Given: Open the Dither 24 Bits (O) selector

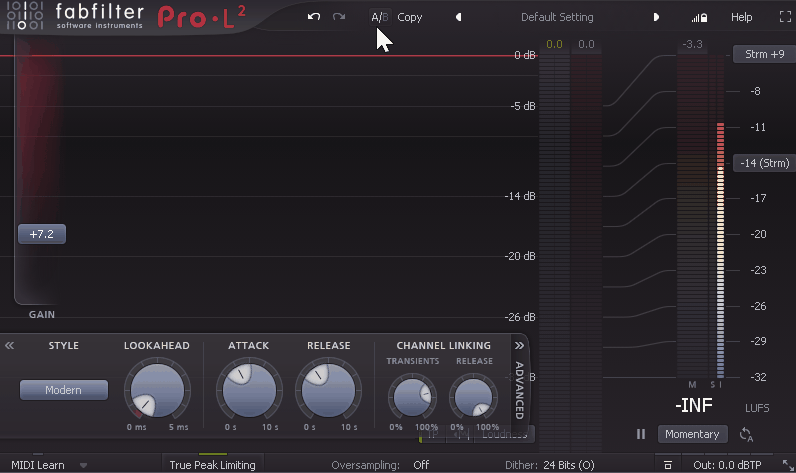Looking at the screenshot, I should 569,465.
